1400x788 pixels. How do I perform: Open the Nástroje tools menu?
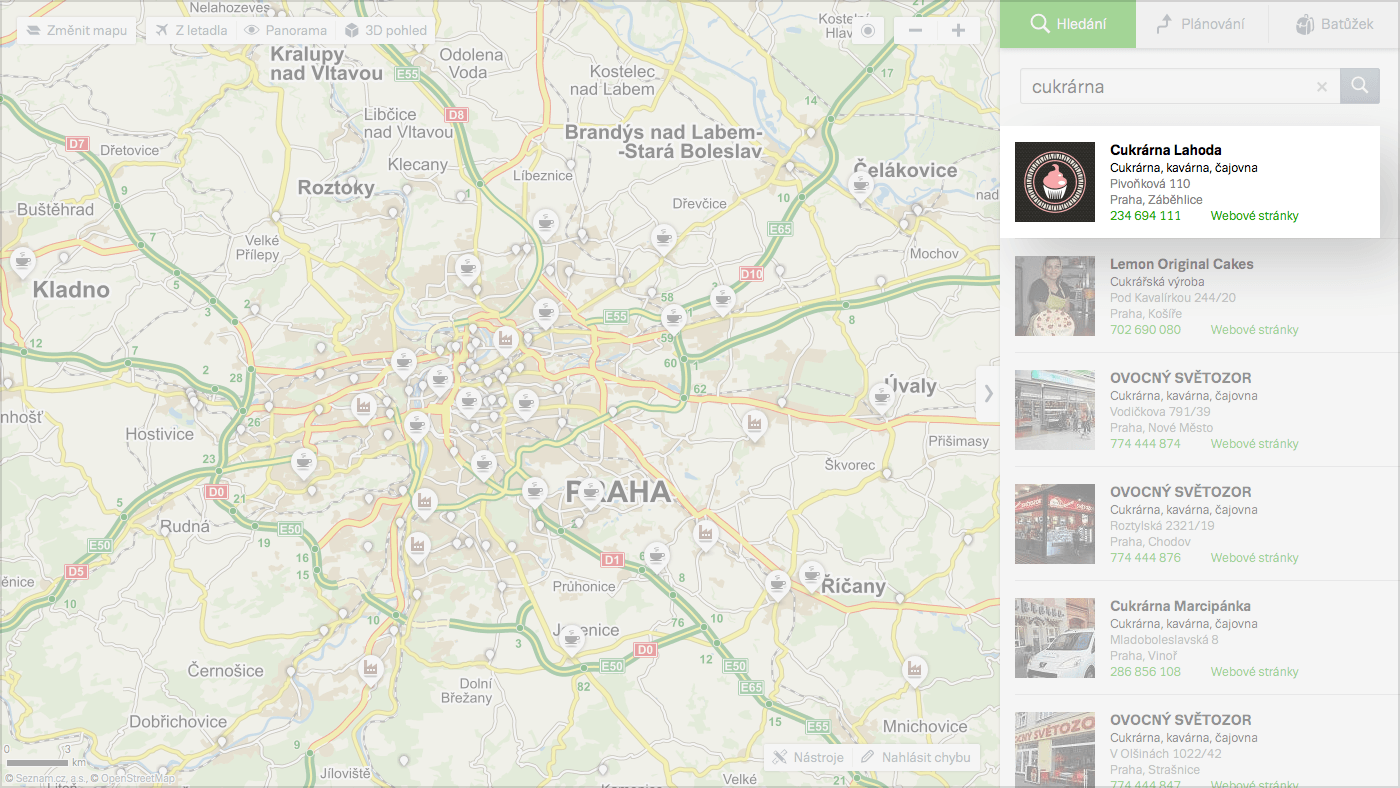(x=808, y=757)
